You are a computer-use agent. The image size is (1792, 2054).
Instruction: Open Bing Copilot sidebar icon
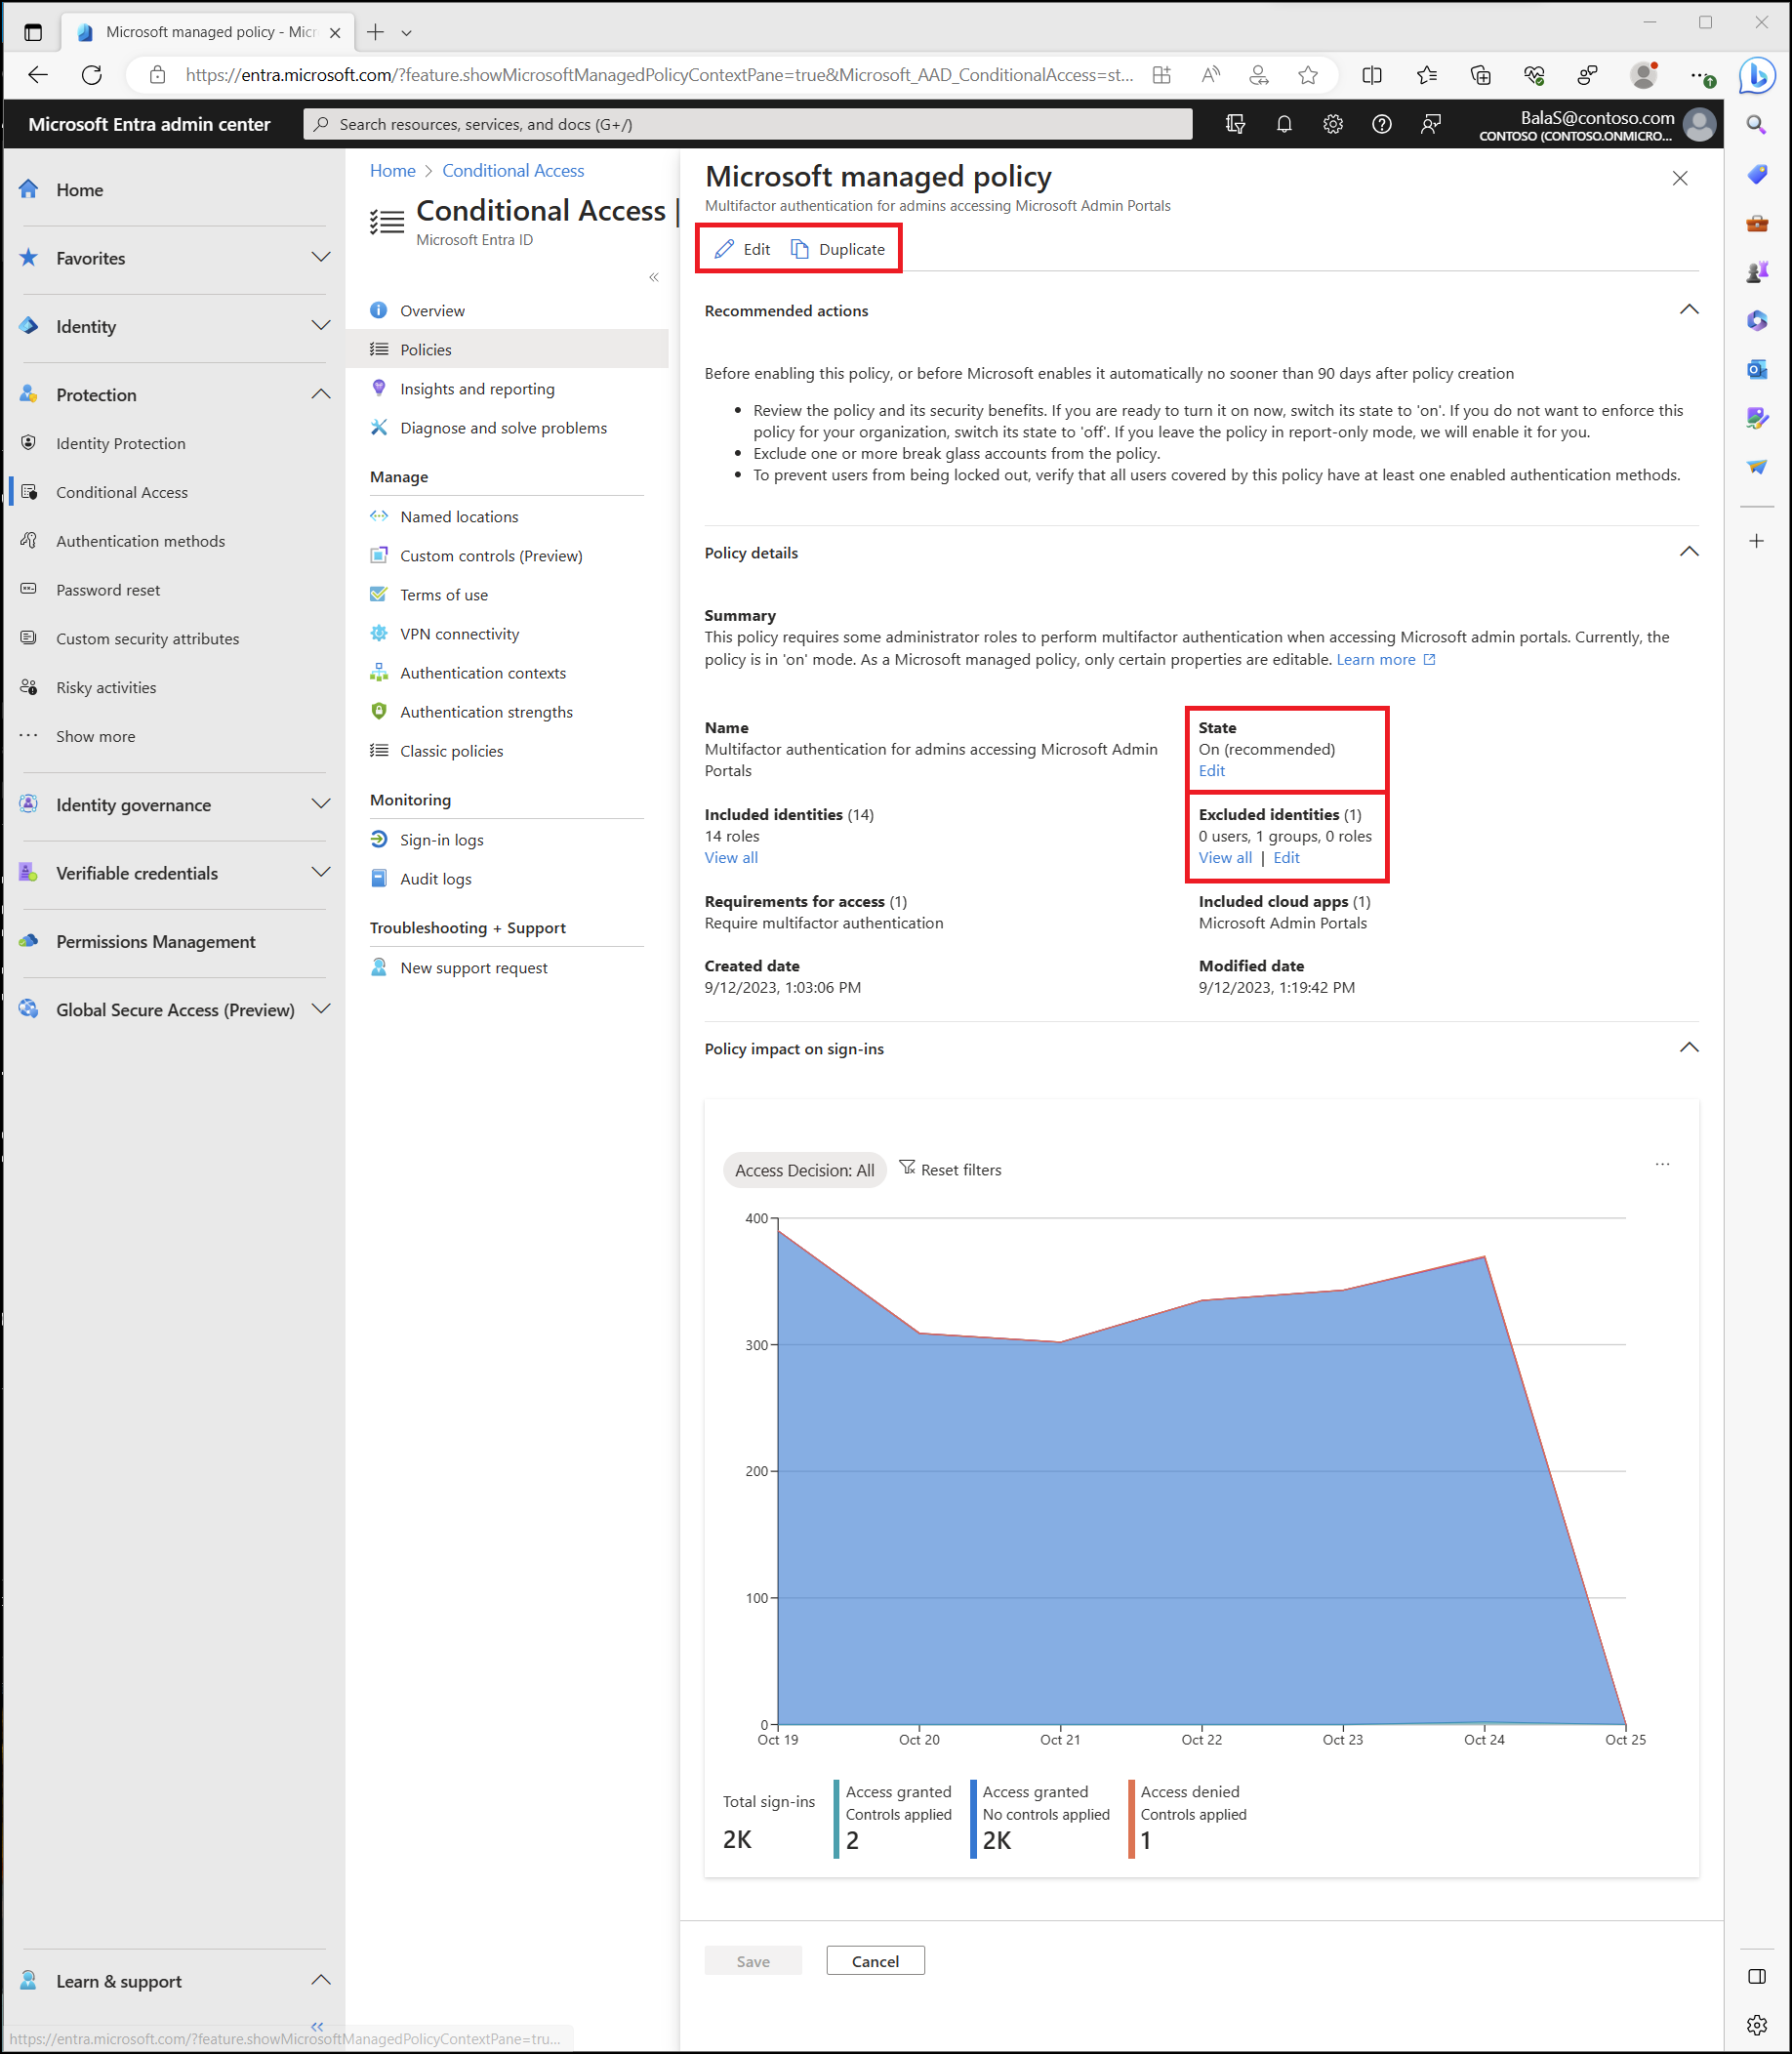point(1757,75)
